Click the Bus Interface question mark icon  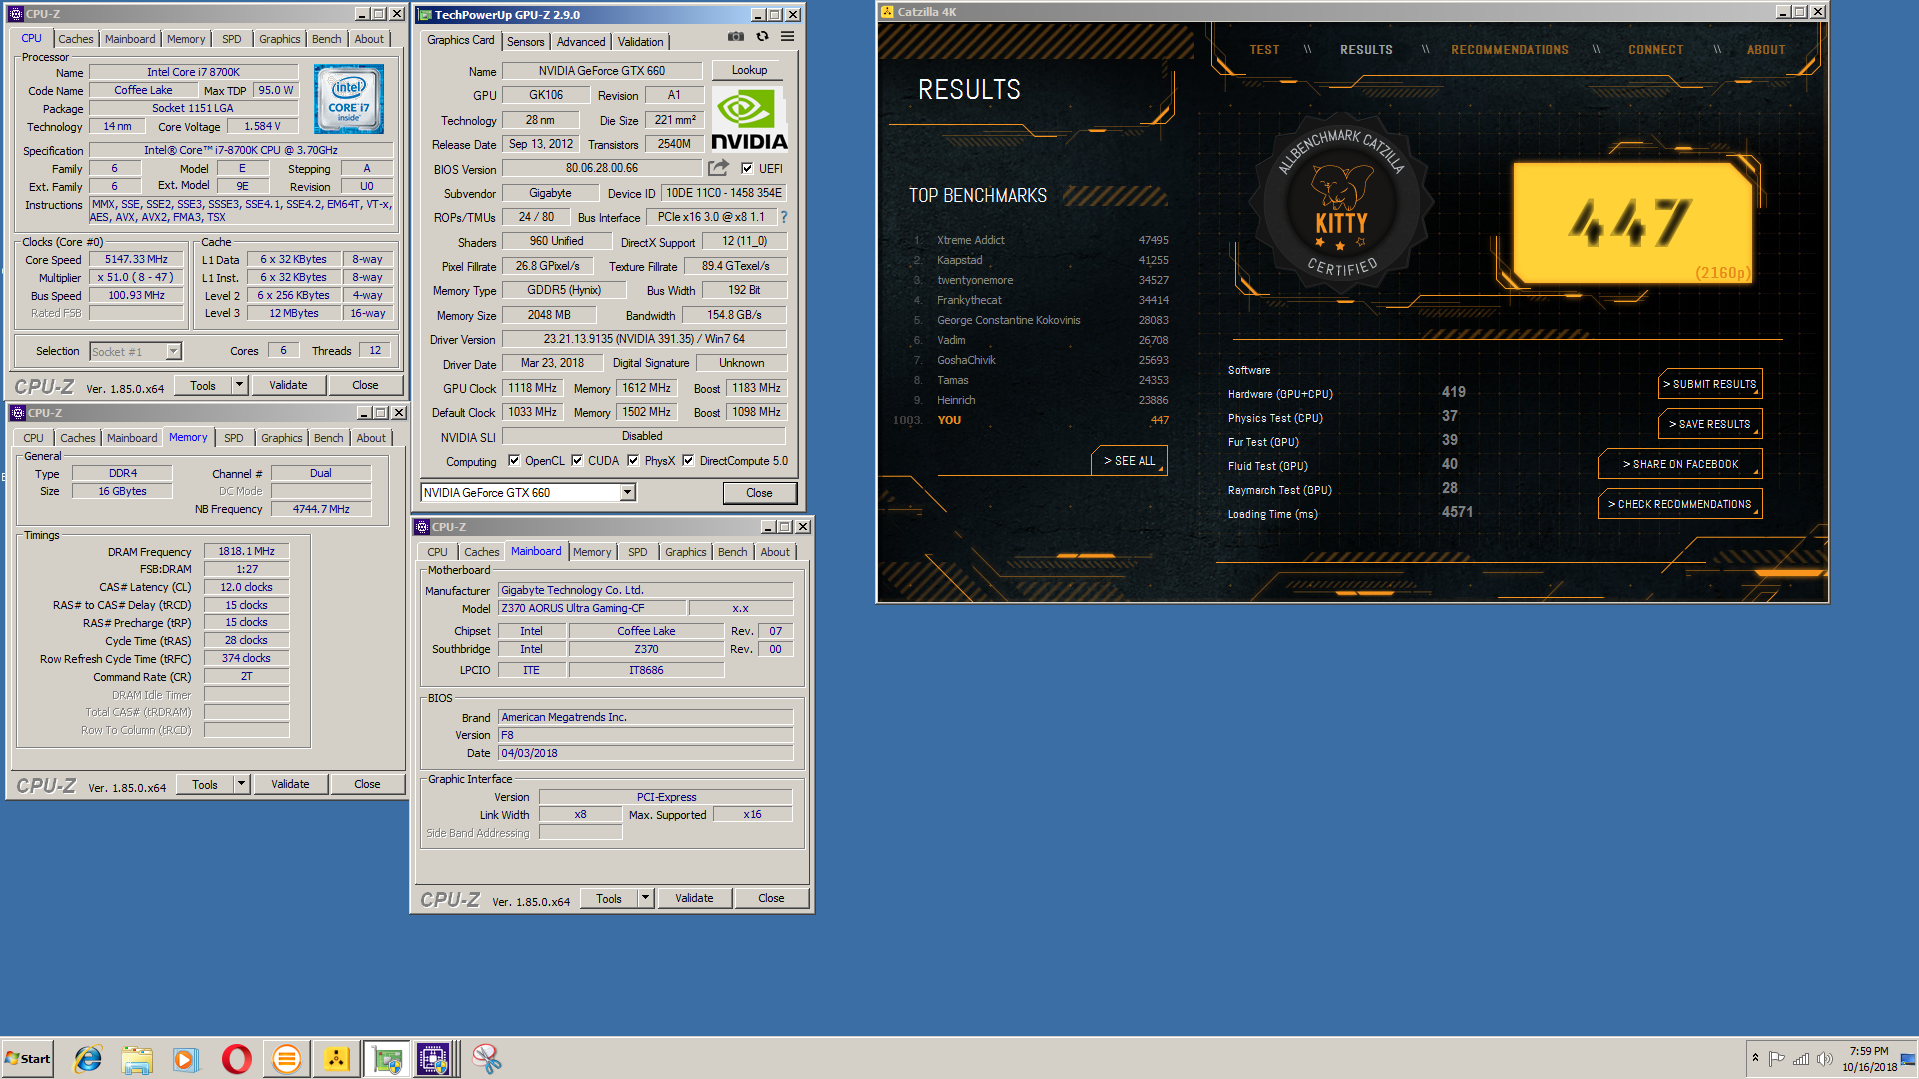click(x=784, y=217)
